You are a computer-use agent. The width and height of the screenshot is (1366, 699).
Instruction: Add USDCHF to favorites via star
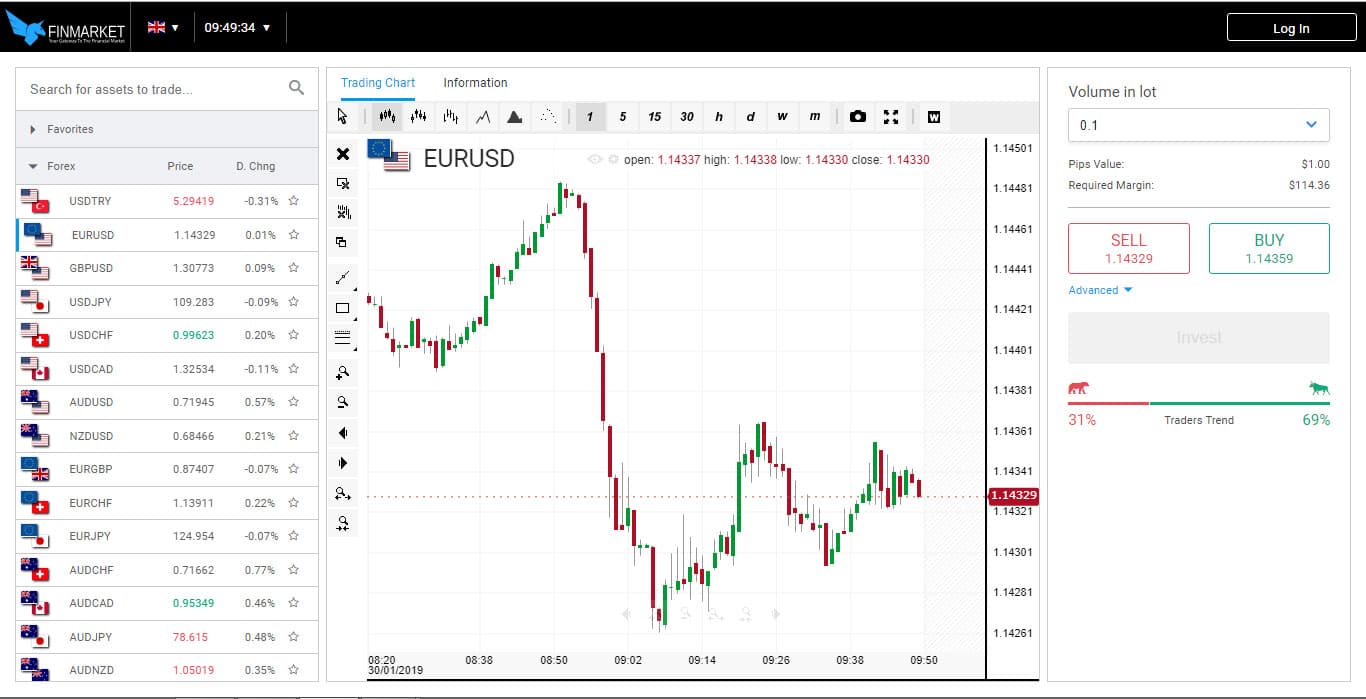click(294, 335)
